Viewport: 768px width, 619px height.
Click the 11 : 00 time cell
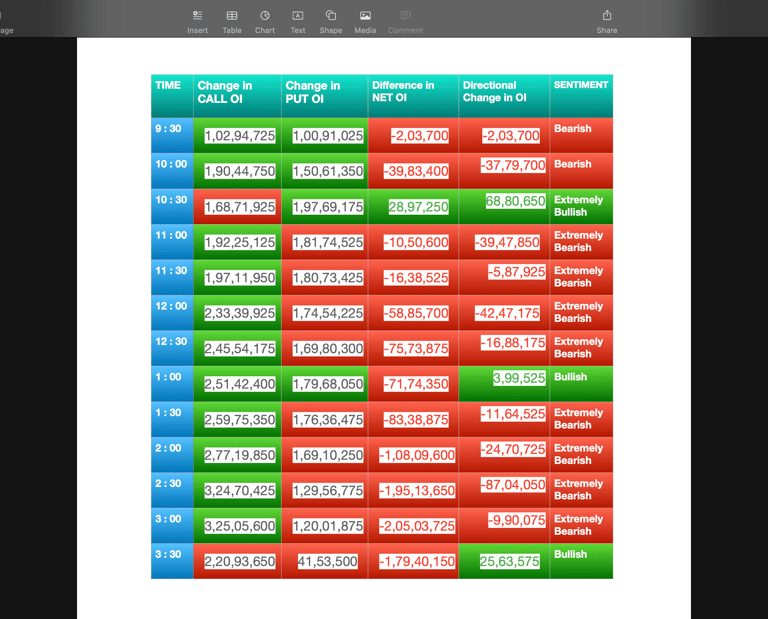click(x=172, y=242)
